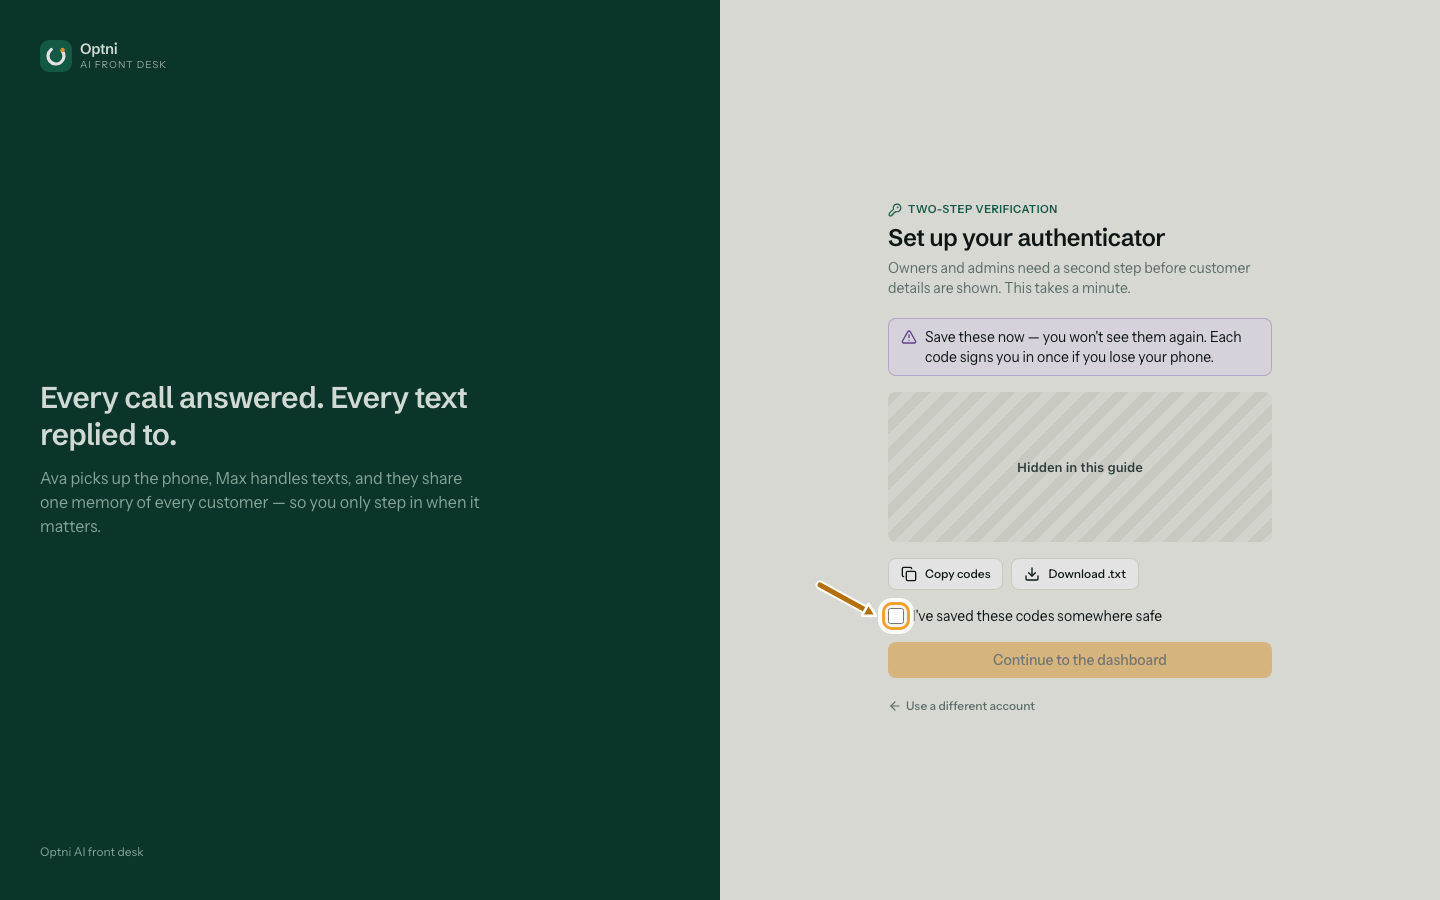The height and width of the screenshot is (900, 1440).
Task: Click the "Save these now" warning text
Action: click(x=1083, y=347)
